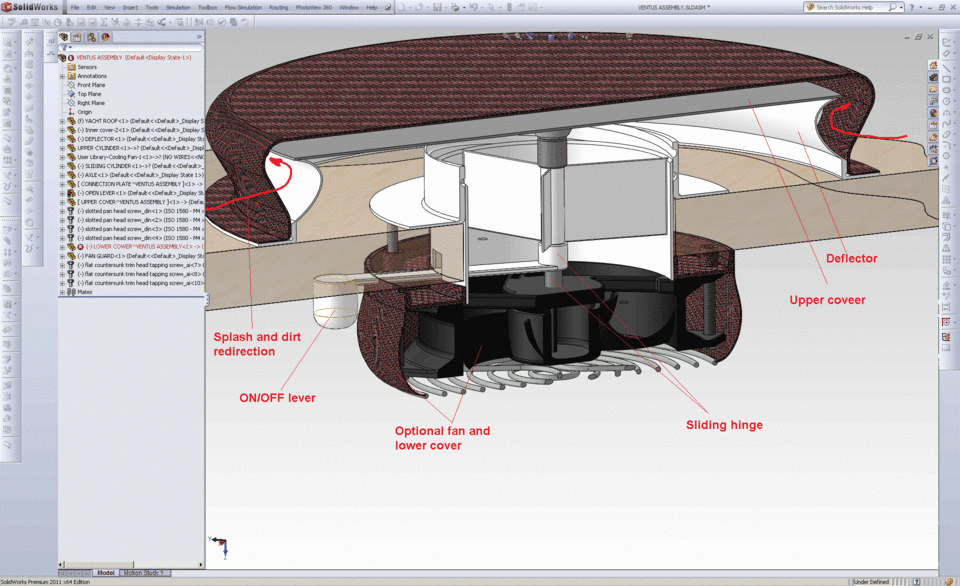Collapse the Annotations folder

pos(60,76)
